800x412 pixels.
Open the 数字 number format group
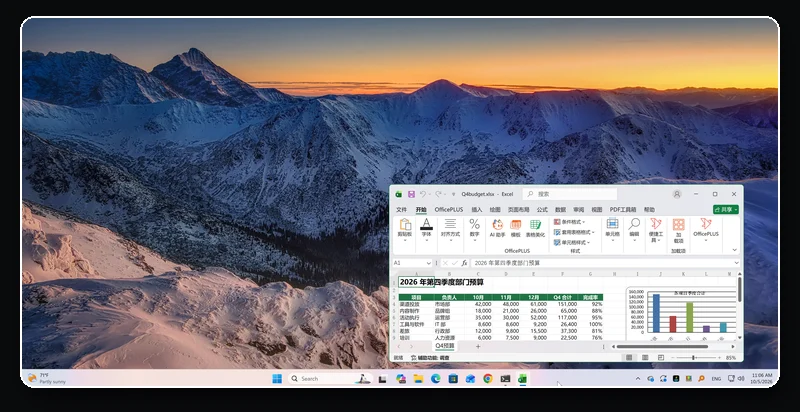[x=474, y=229]
